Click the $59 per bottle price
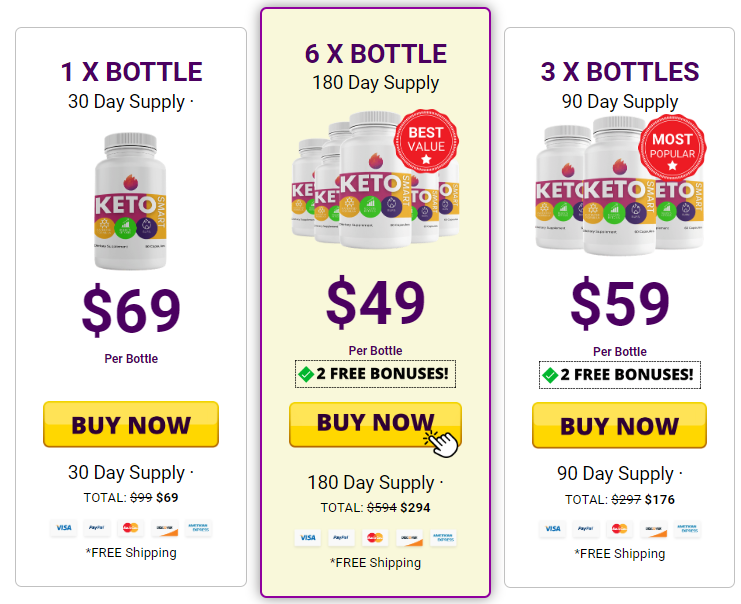Viewport: 741px width, 604px height. point(620,303)
